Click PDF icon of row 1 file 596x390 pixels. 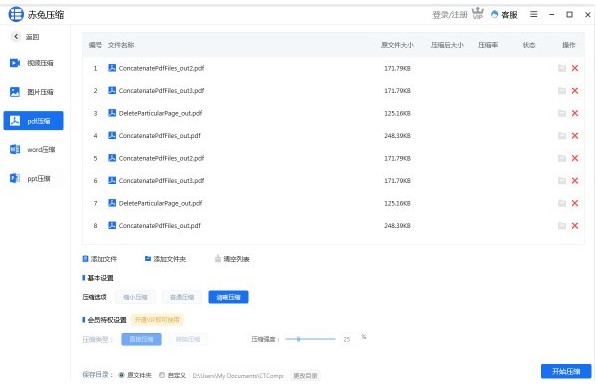coord(112,68)
